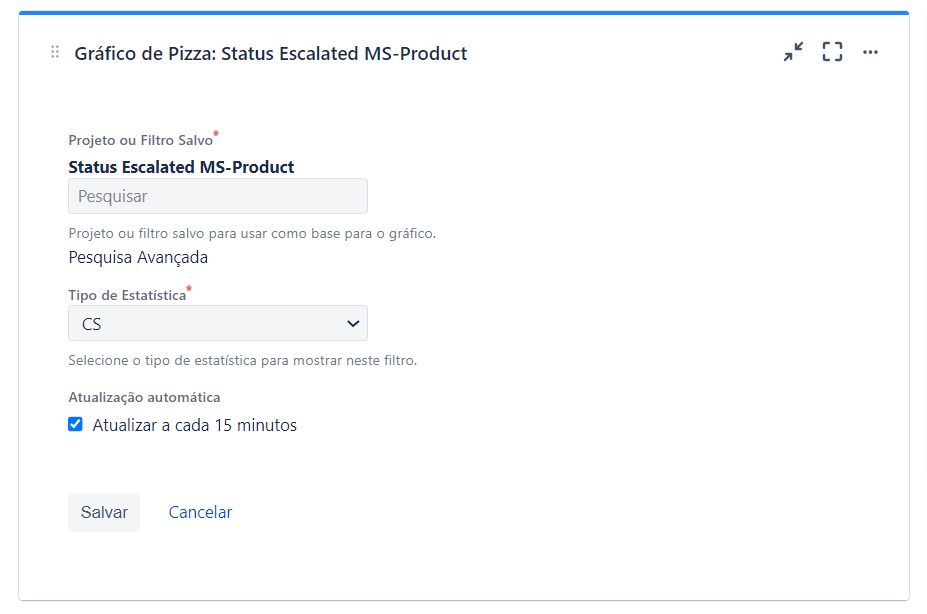This screenshot has height=614, width=927.
Task: Discard changes with the Cancelar link
Action: [x=200, y=512]
